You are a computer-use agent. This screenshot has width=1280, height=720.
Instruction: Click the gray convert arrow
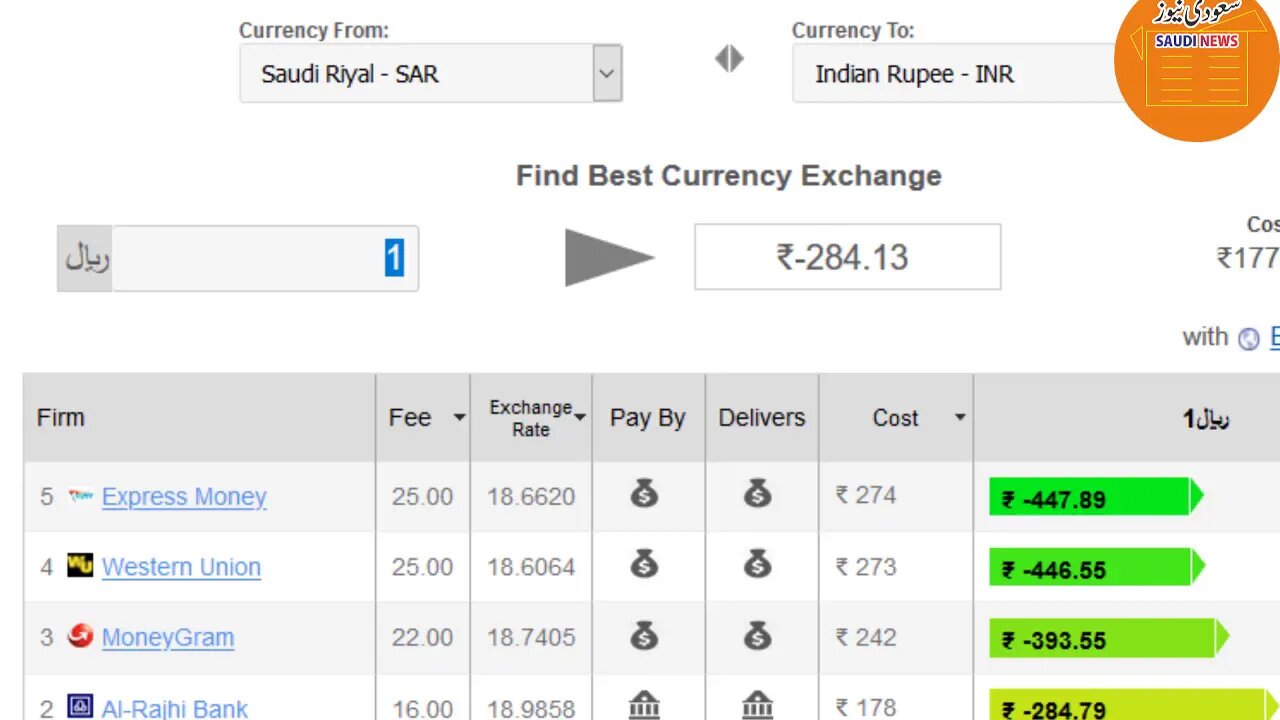pyautogui.click(x=609, y=258)
